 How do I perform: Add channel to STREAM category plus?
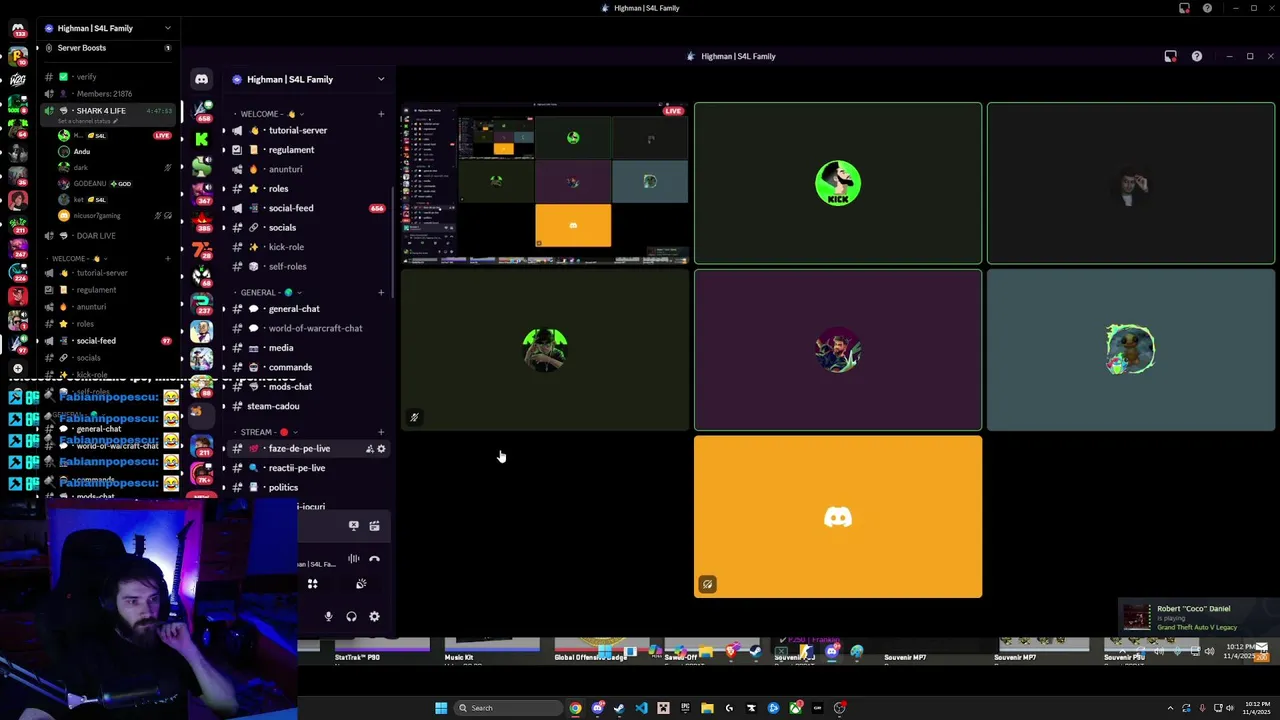(381, 432)
